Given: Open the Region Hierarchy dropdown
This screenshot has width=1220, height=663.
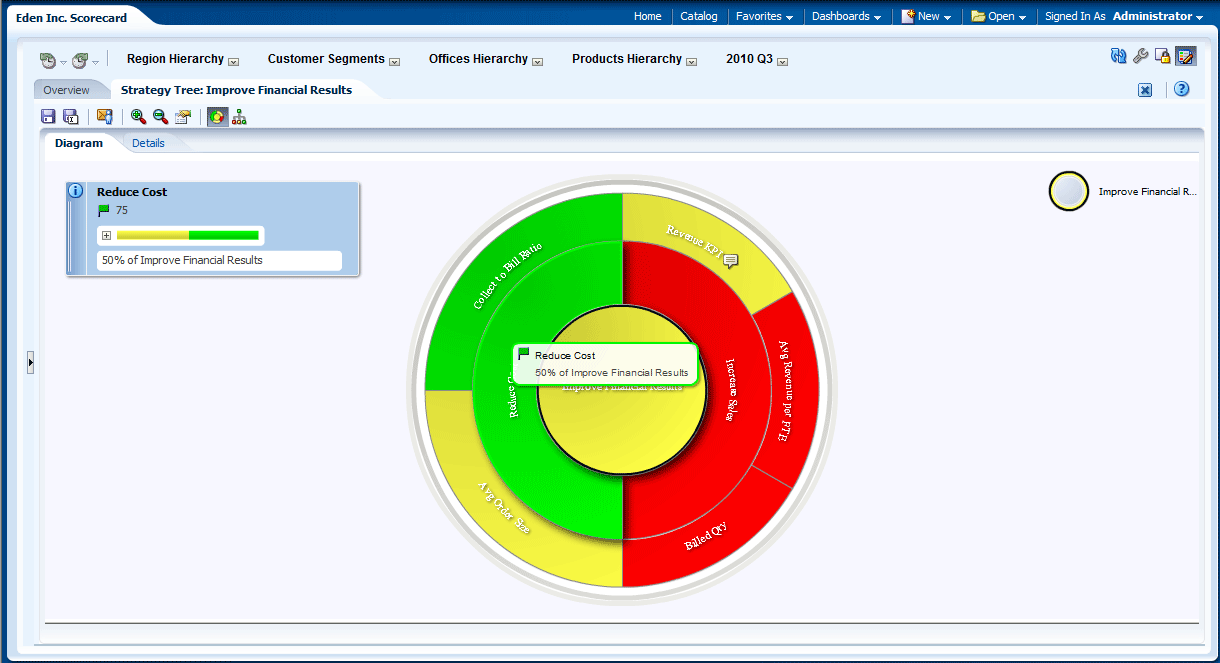Looking at the screenshot, I should [x=233, y=61].
